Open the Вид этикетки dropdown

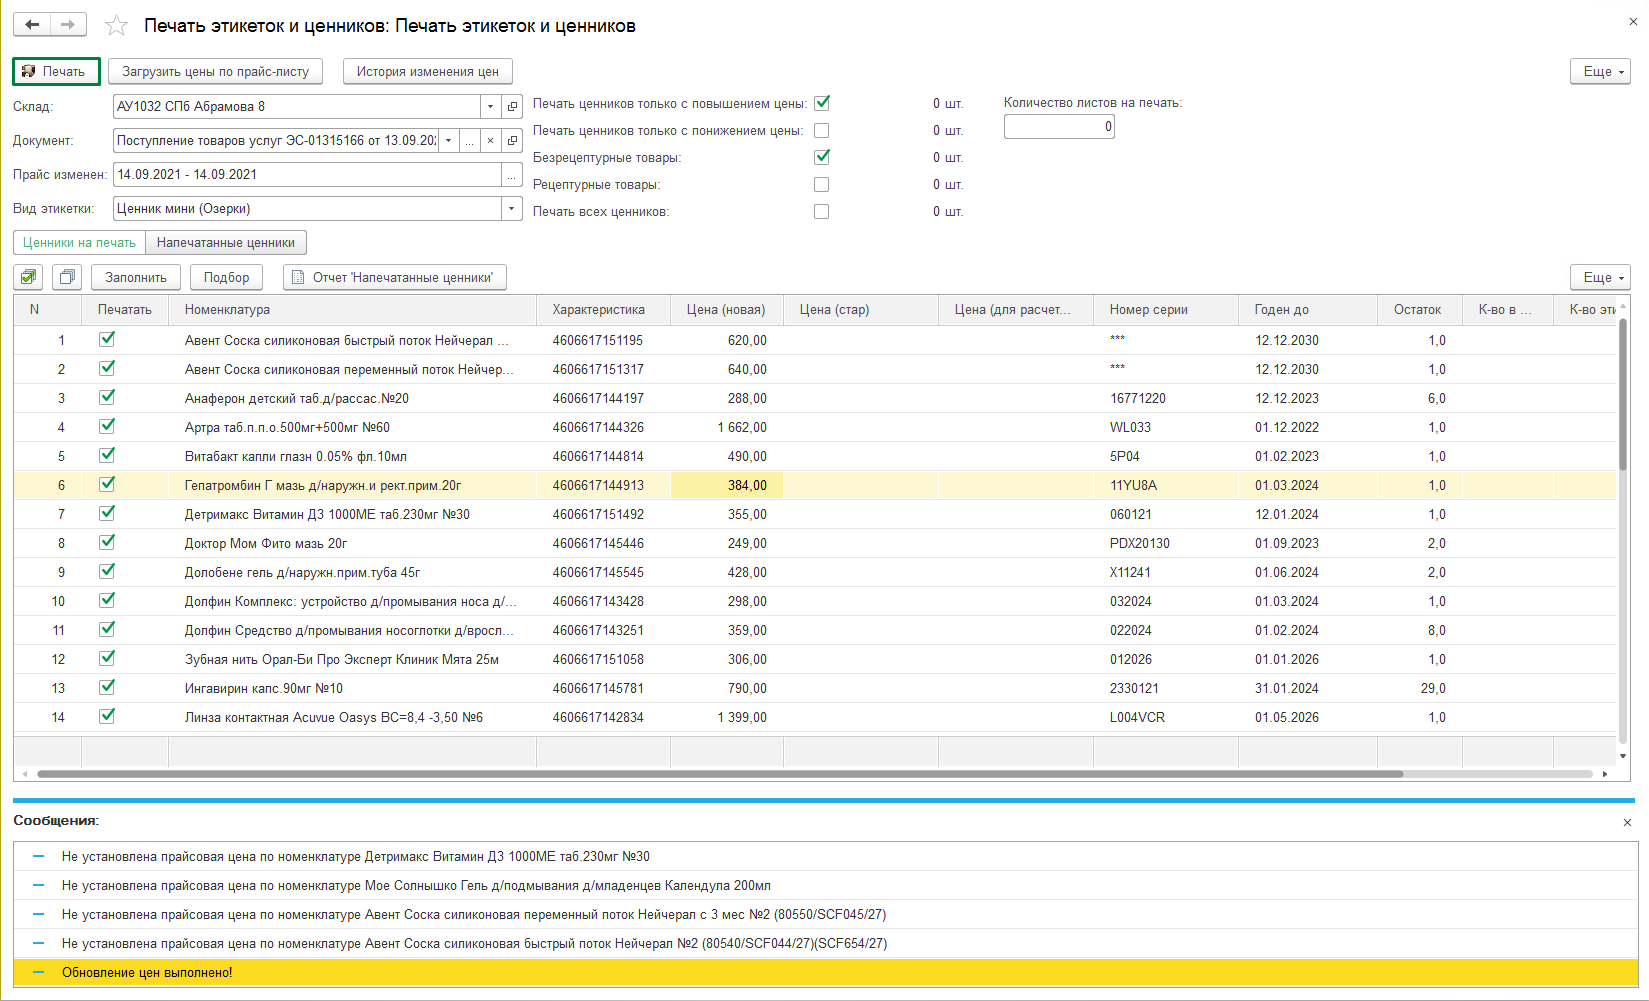point(512,209)
